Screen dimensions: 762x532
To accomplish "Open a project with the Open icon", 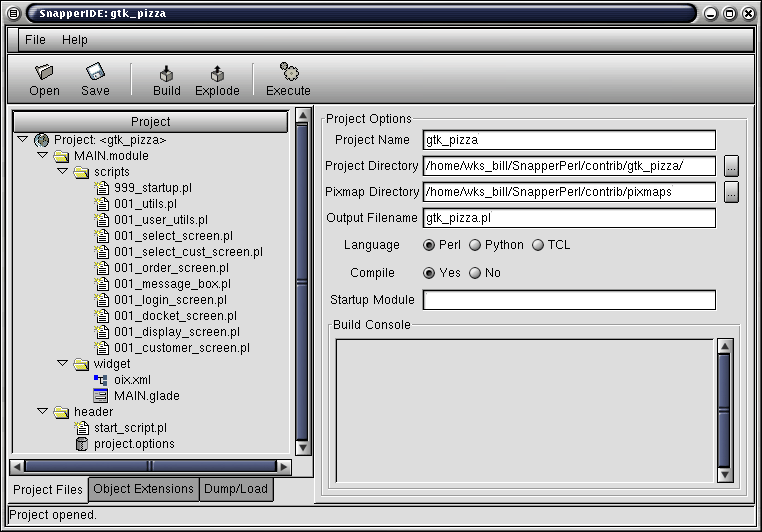I will coord(44,72).
